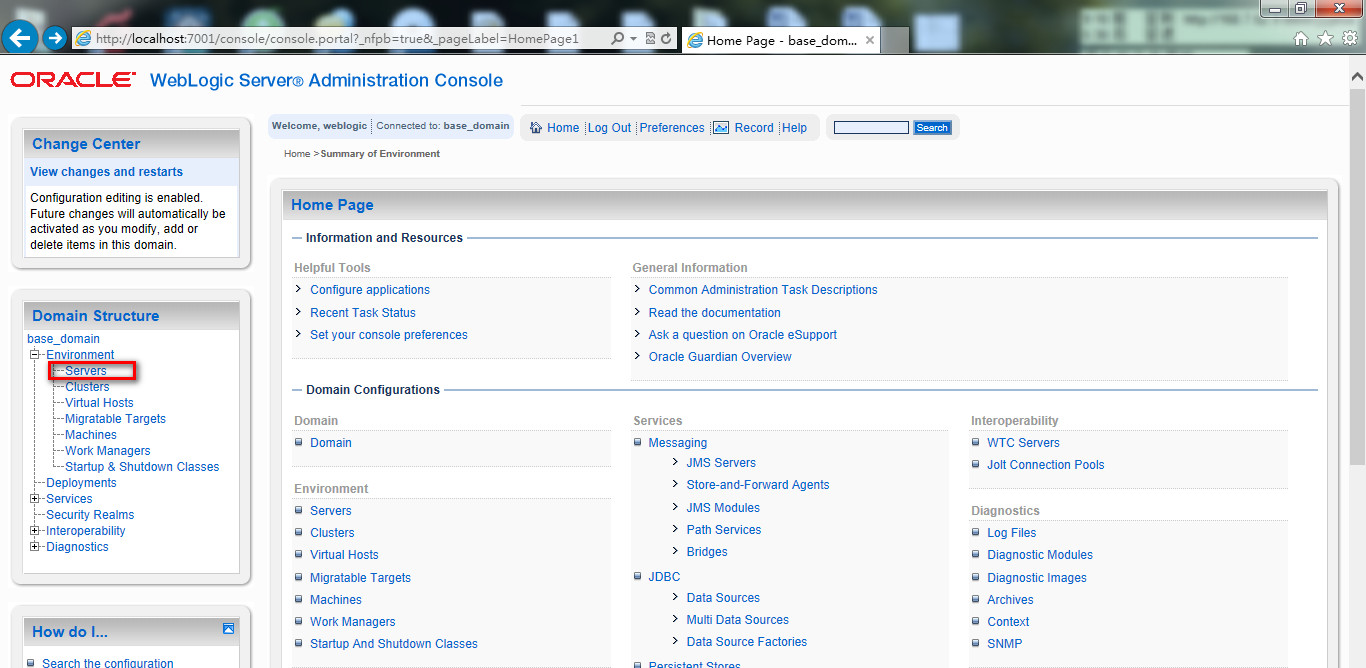Open browser home via the house icon
1366x668 pixels.
[1301, 38]
